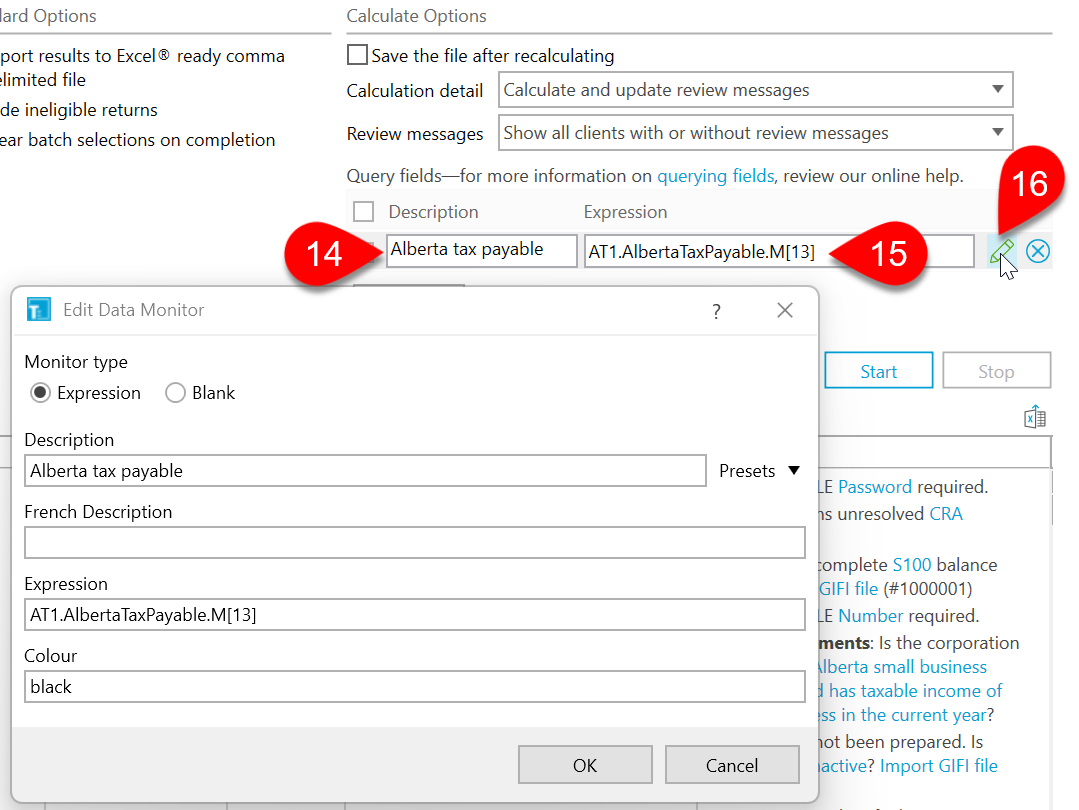Click the Edit Data Monitor title bar icon
This screenshot has width=1079, height=810.
(39, 310)
